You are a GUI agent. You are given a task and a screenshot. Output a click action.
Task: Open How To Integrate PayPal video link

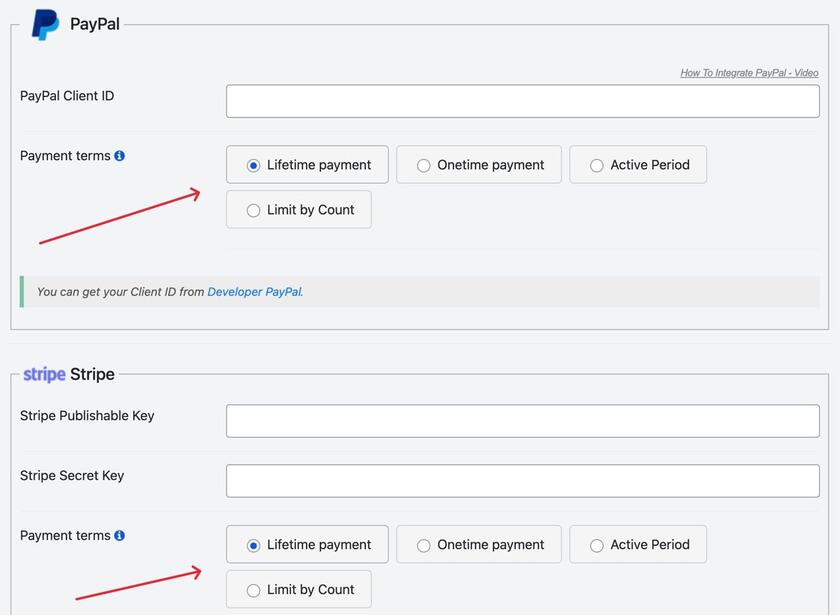(749, 73)
